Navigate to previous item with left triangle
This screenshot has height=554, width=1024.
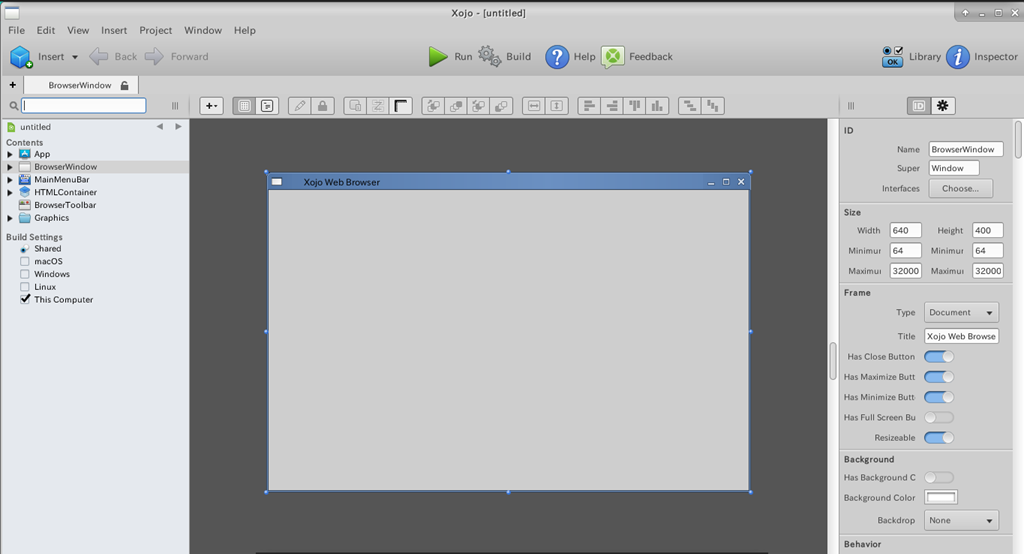pyautogui.click(x=160, y=127)
